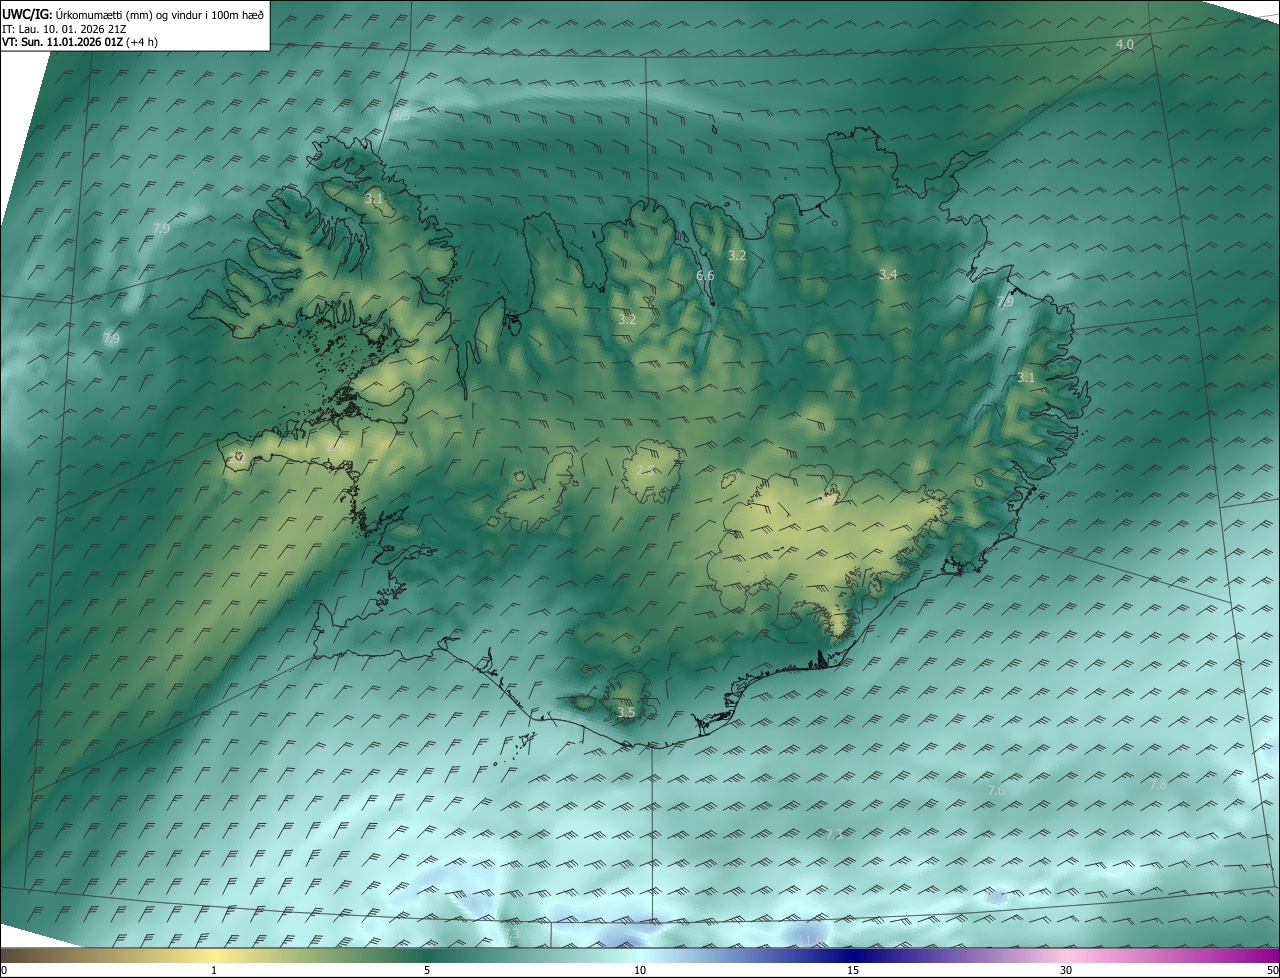1280x978 pixels.
Task: Click the valid time line 'VT: Sun. 11.01.2026 01Z'
Action: [62, 42]
